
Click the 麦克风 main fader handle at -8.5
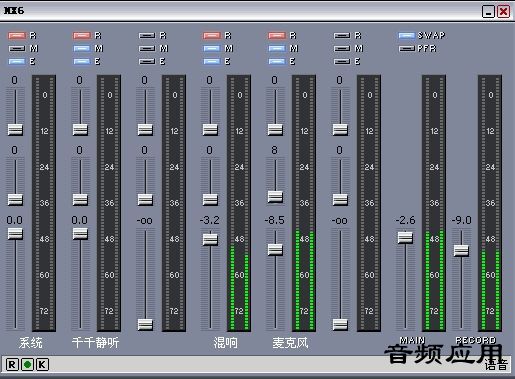[x=275, y=250]
